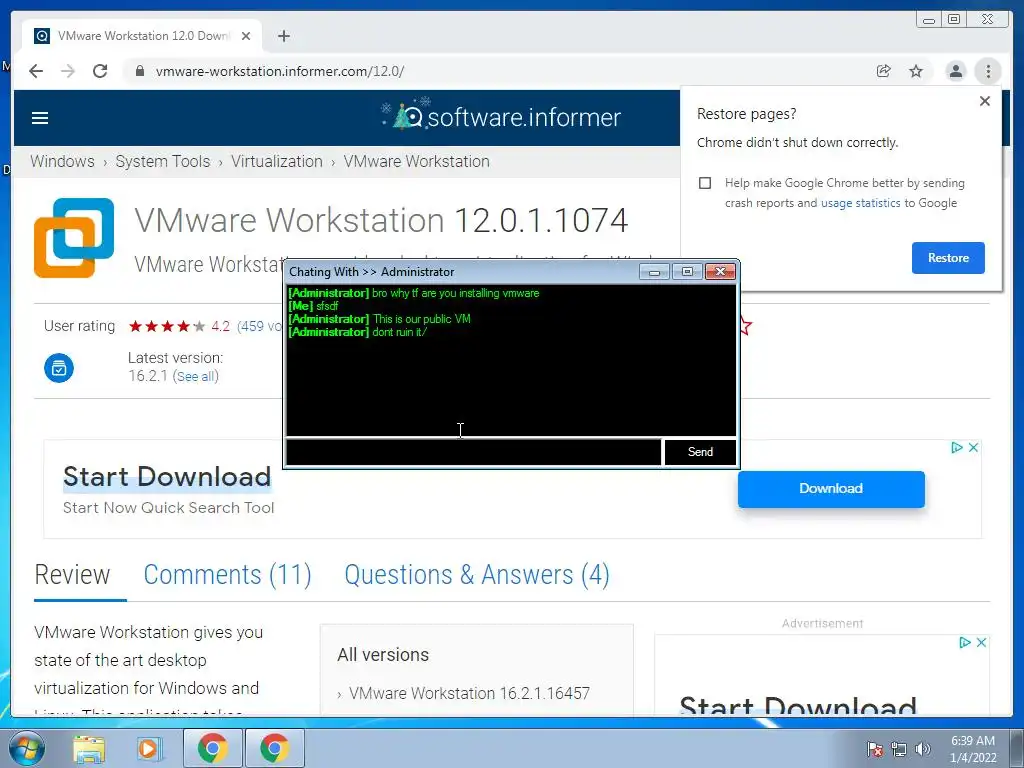Switch to the Review tab
Viewport: 1024px width, 768px height.
click(x=72, y=575)
